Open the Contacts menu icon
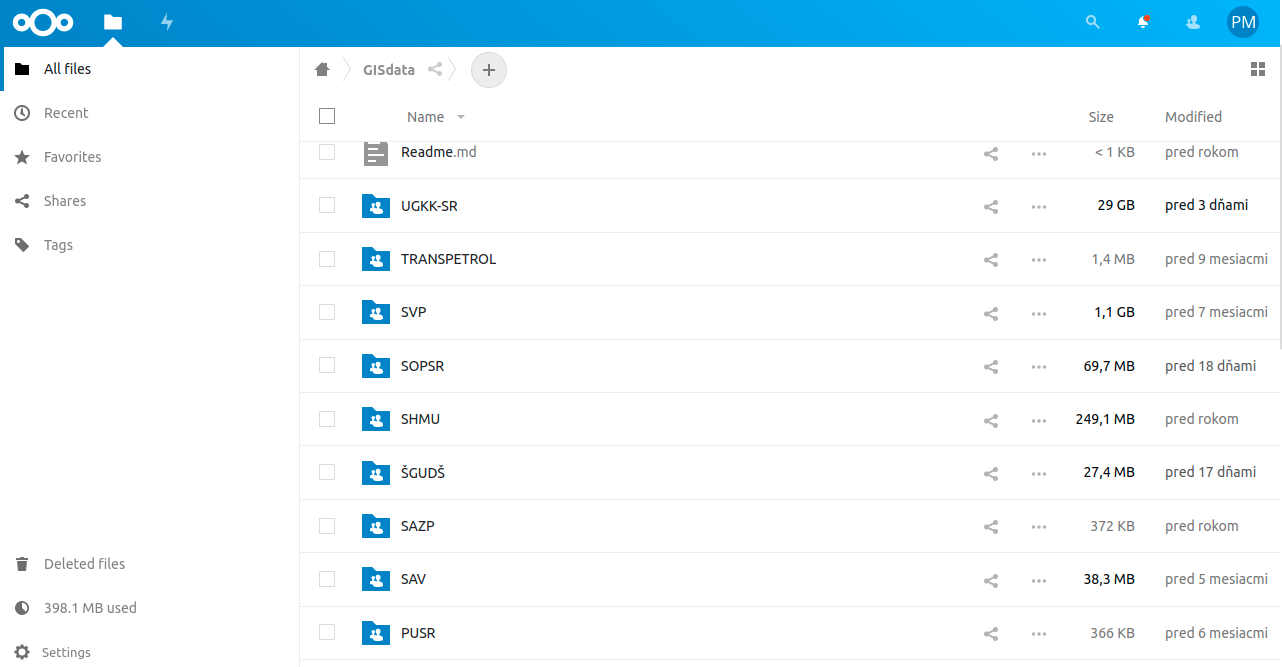The height and width of the screenshot is (667, 1282). coord(1192,22)
